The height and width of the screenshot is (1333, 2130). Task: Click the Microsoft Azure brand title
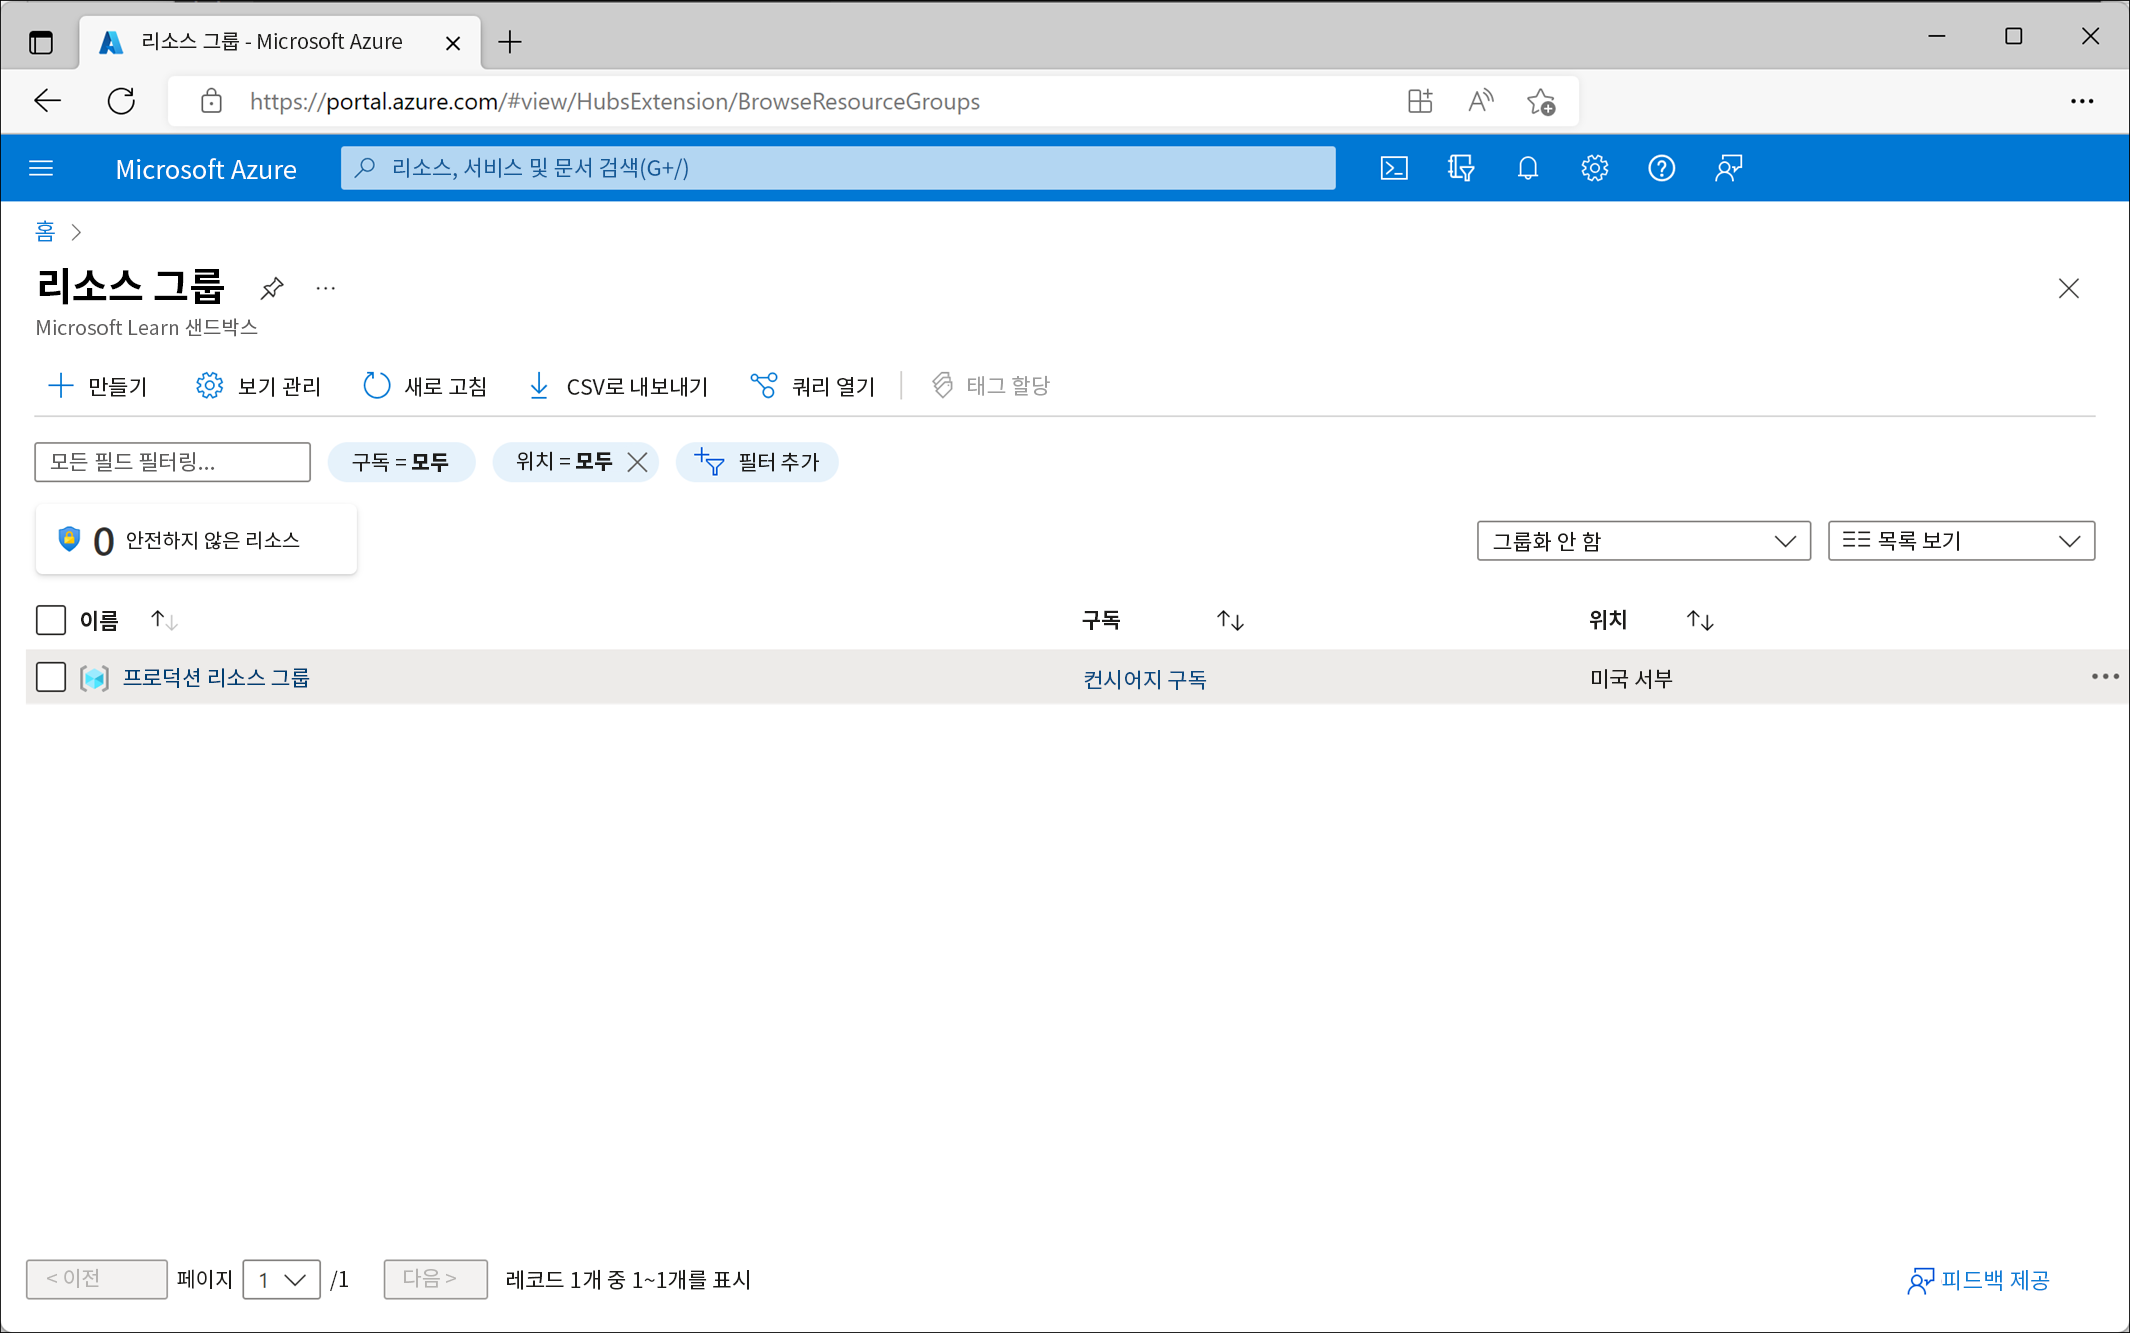point(206,169)
